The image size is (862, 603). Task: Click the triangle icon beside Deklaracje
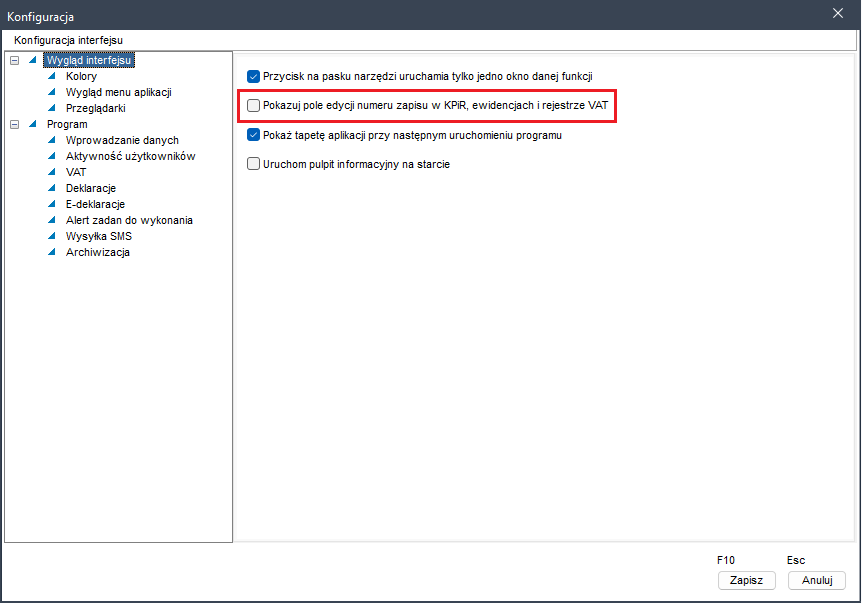click(52, 187)
